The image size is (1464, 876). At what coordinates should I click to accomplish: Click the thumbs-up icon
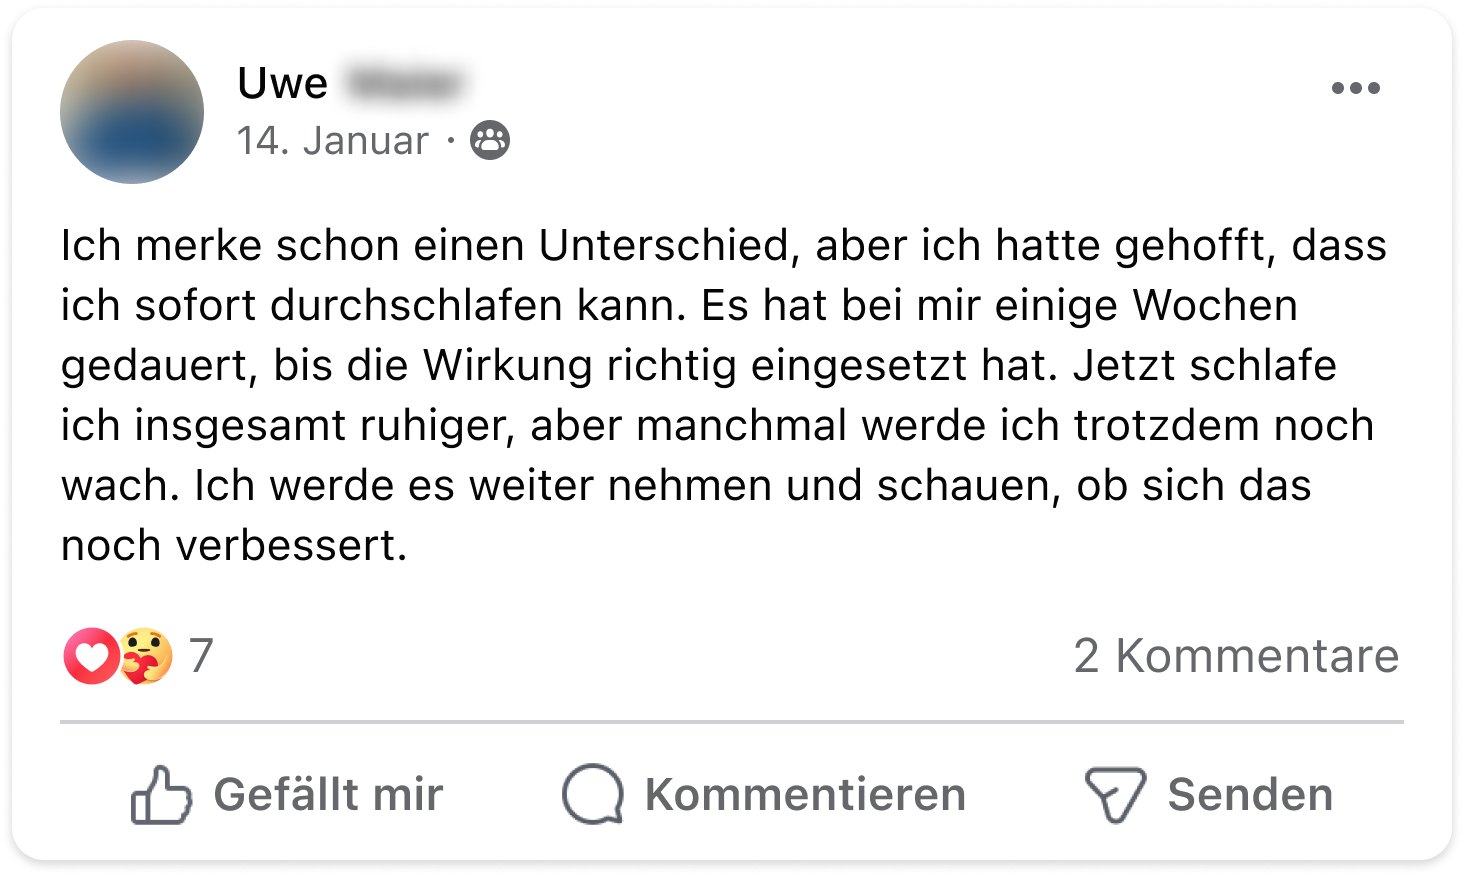tap(160, 795)
